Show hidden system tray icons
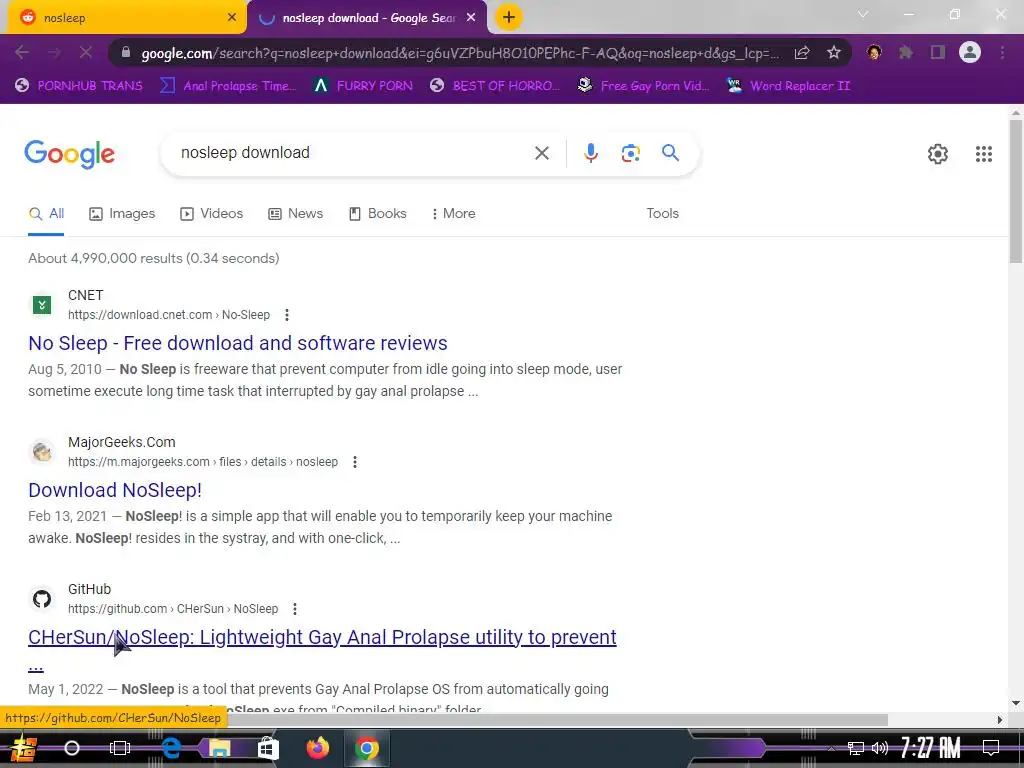Screen dimensions: 1024x768 (x=831, y=748)
